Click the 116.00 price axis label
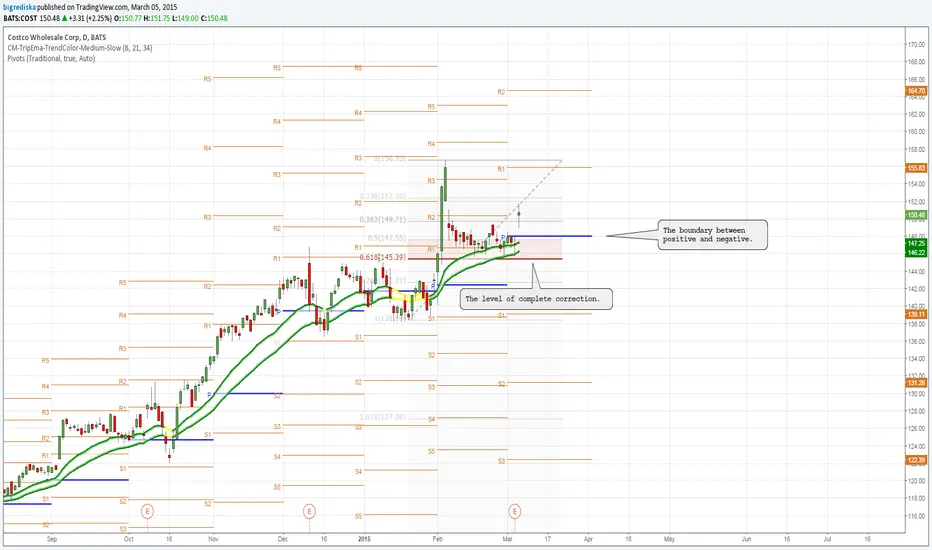The height and width of the screenshot is (550, 932). [x=916, y=516]
